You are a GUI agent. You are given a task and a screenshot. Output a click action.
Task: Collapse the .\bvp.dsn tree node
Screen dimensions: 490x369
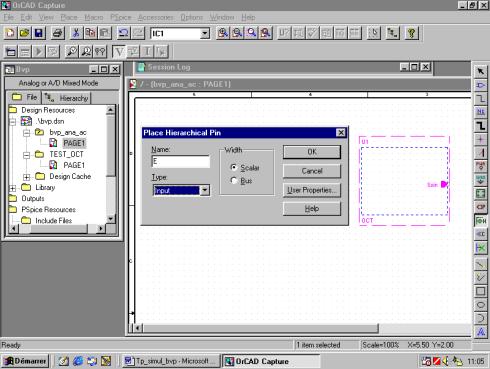point(13,121)
